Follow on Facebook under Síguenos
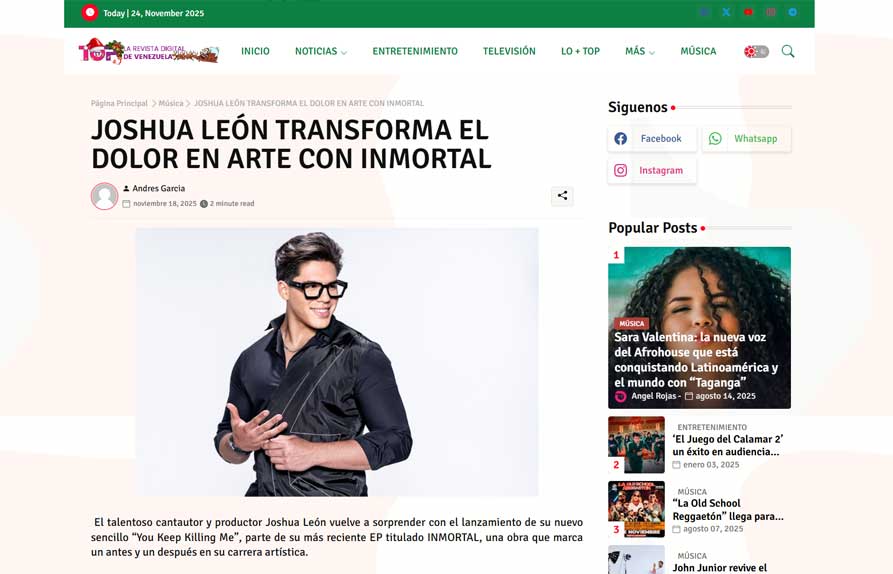 652,138
